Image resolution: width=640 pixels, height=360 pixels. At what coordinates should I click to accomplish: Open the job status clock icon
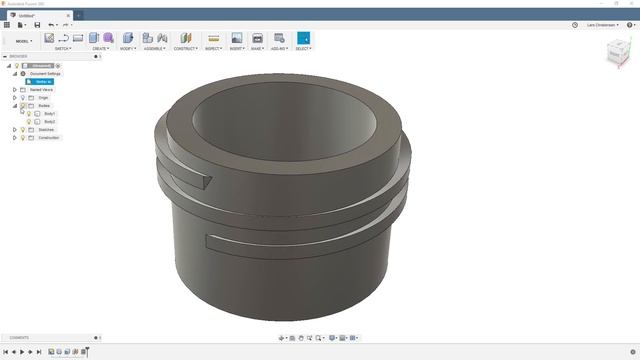(x=575, y=25)
